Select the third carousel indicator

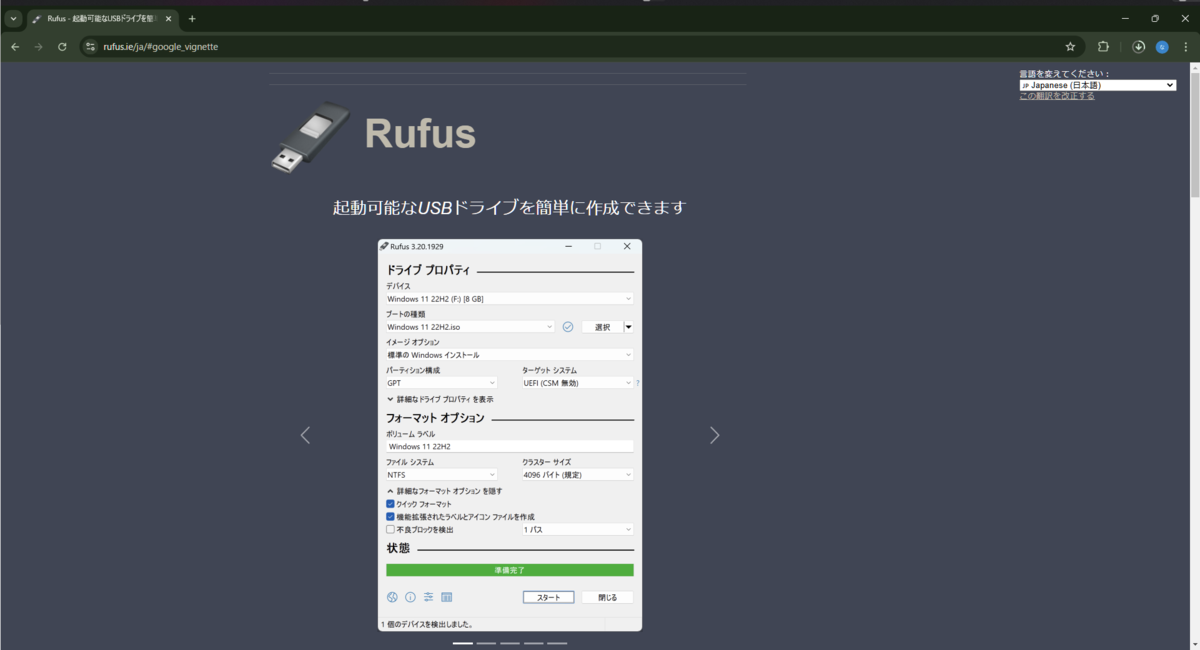point(510,643)
